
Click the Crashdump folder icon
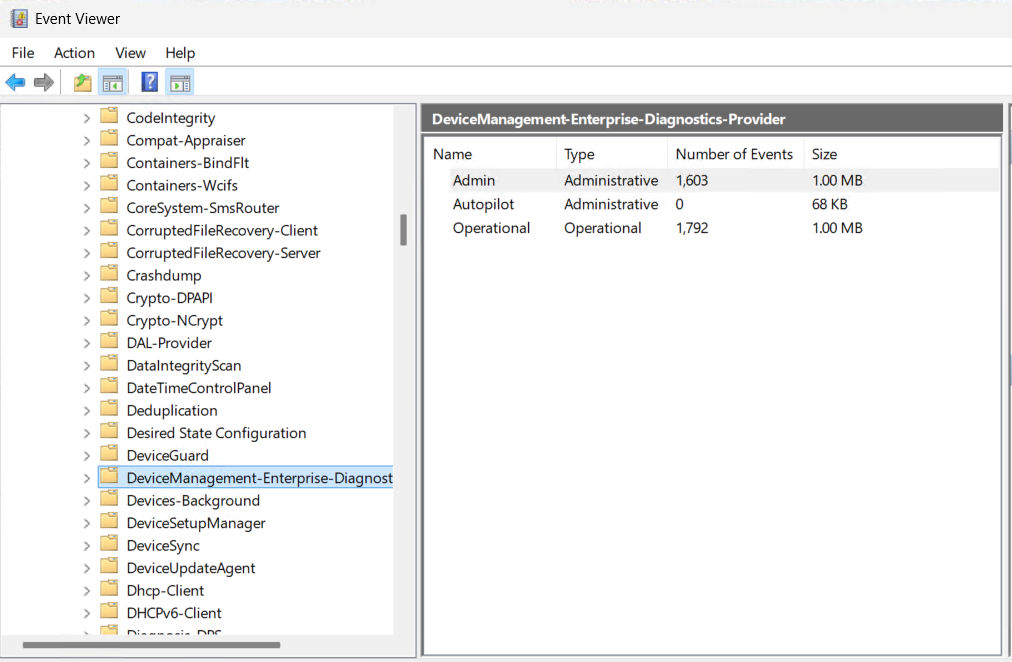(110, 274)
